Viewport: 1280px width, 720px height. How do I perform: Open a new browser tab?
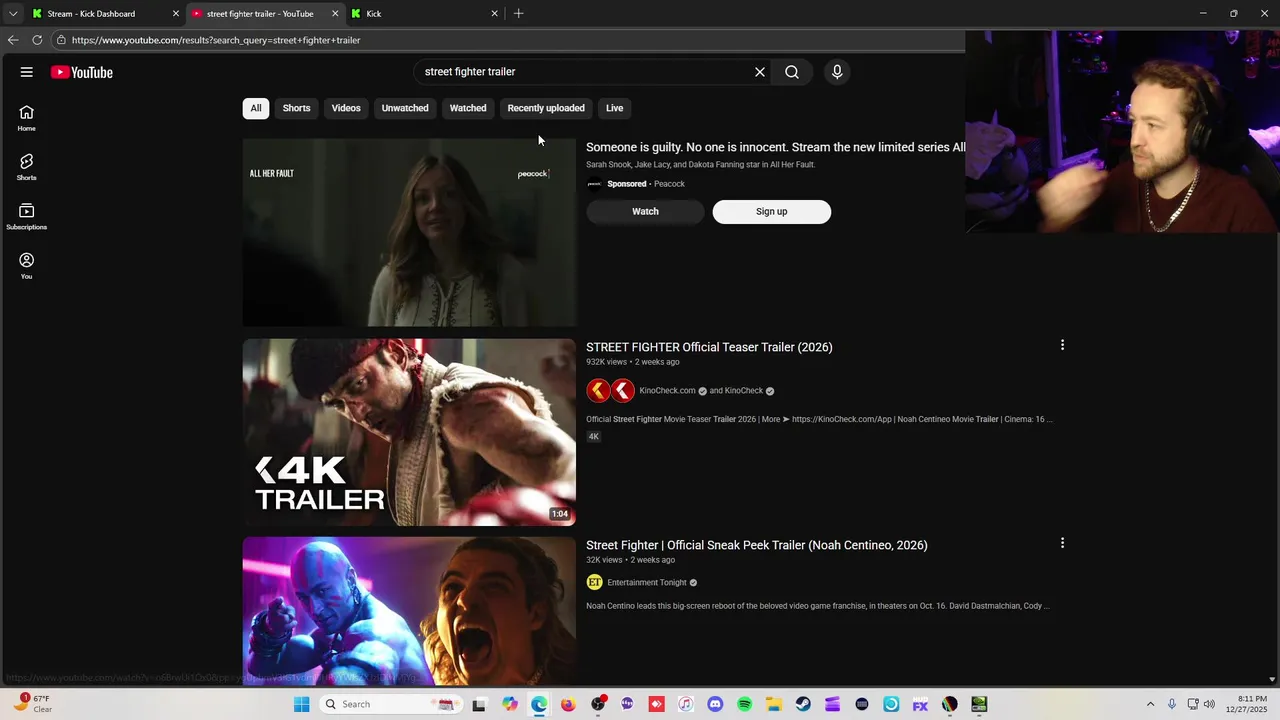coord(518,13)
